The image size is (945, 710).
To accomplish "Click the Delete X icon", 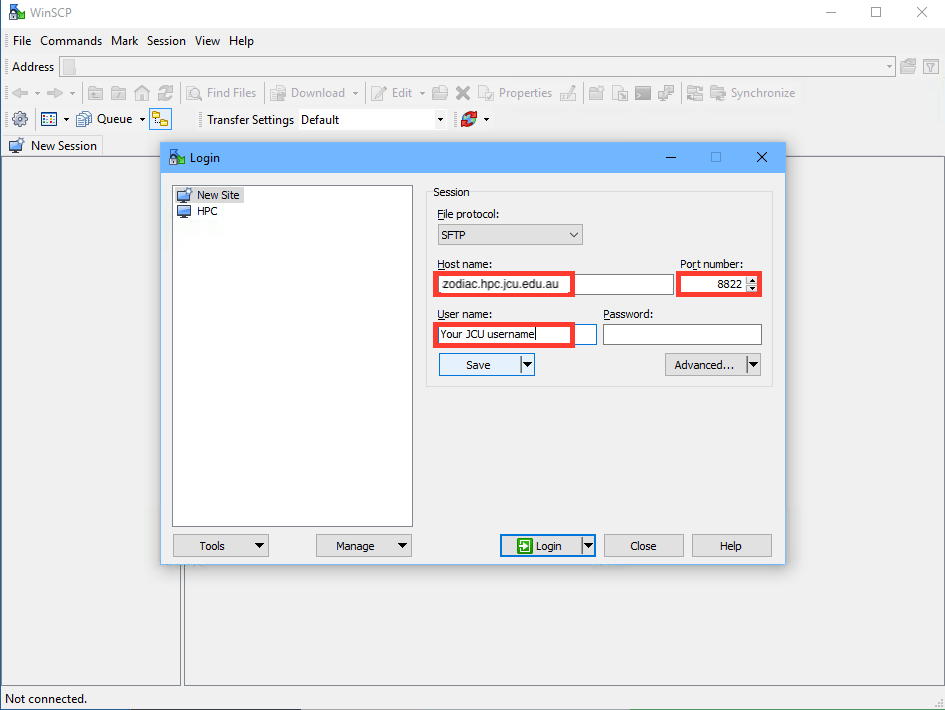I will click(463, 93).
